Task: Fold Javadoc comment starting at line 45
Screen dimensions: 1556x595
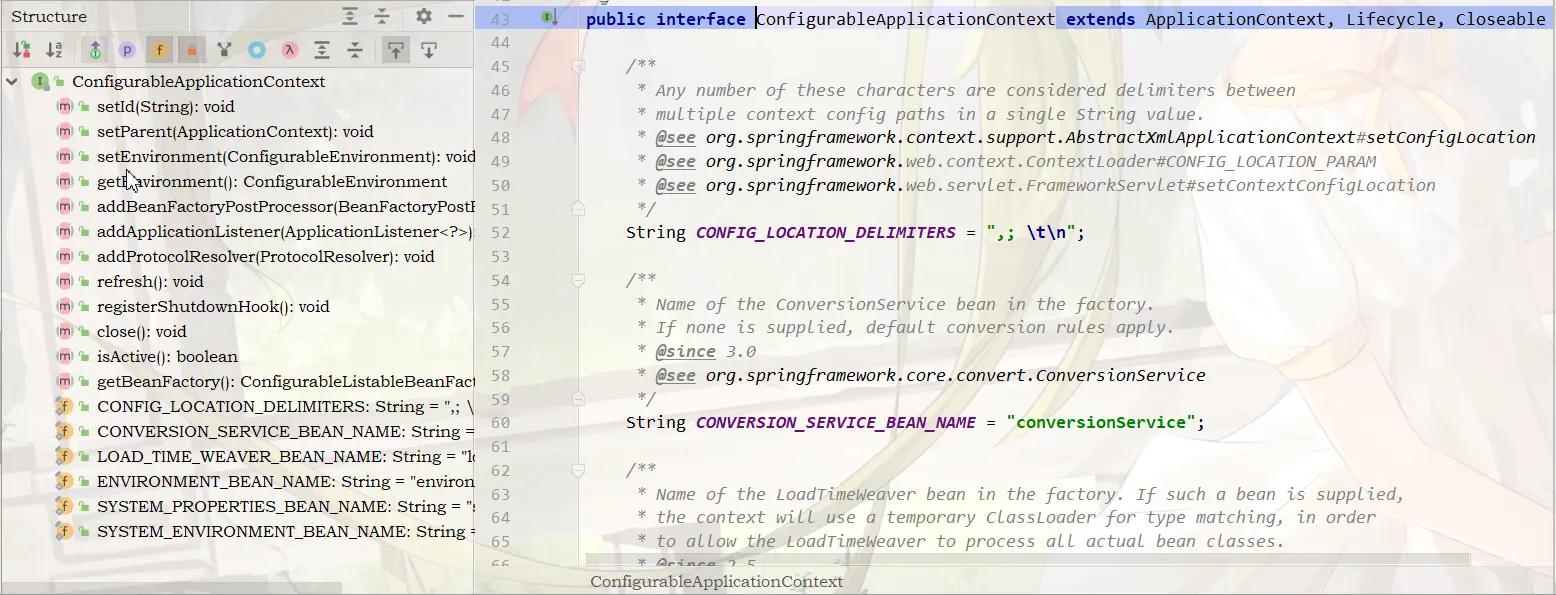Action: coord(578,66)
